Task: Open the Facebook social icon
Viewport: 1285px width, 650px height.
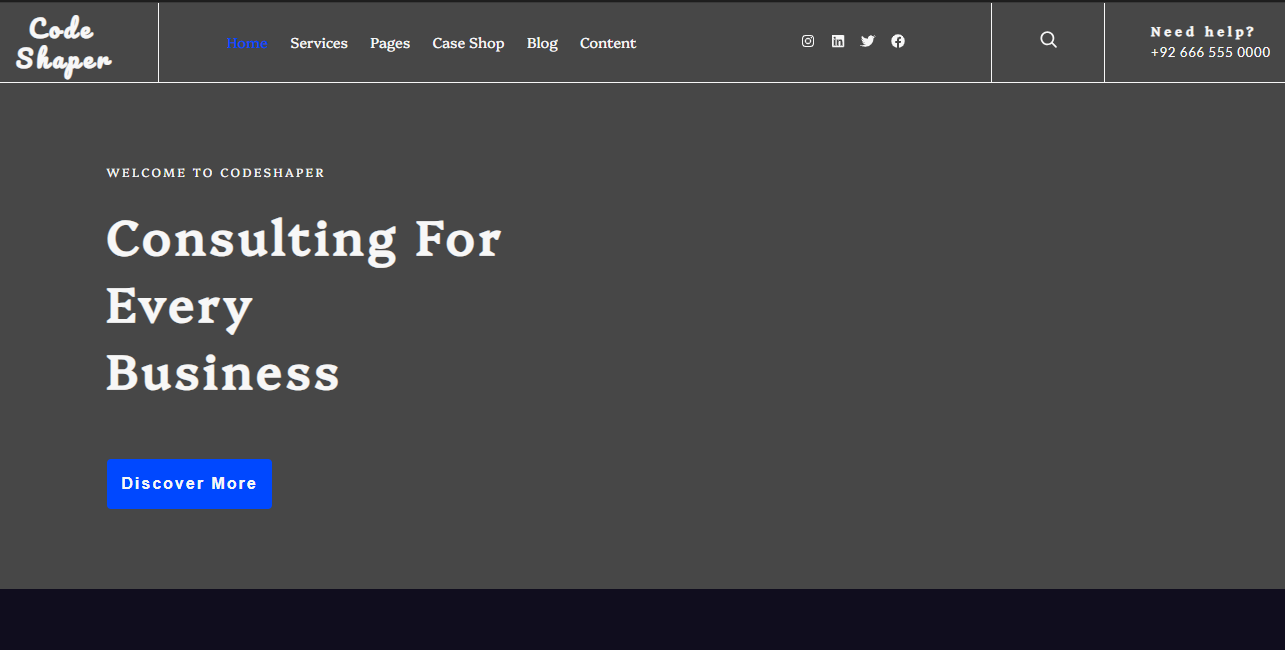Action: click(x=897, y=41)
